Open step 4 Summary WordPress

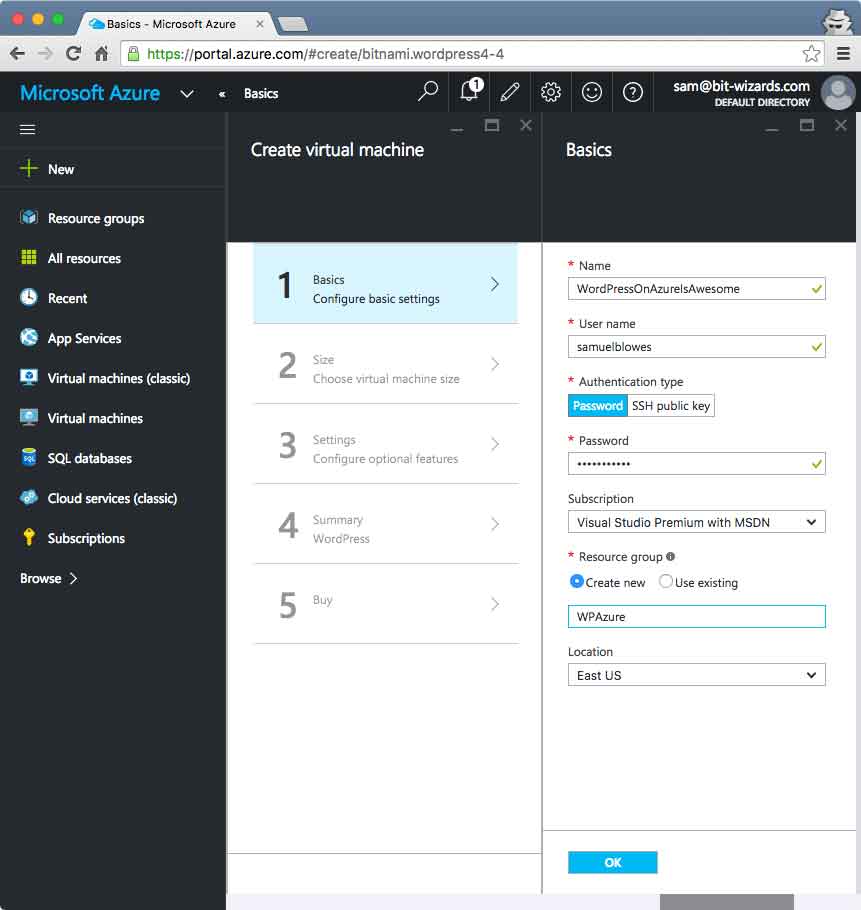click(x=385, y=523)
